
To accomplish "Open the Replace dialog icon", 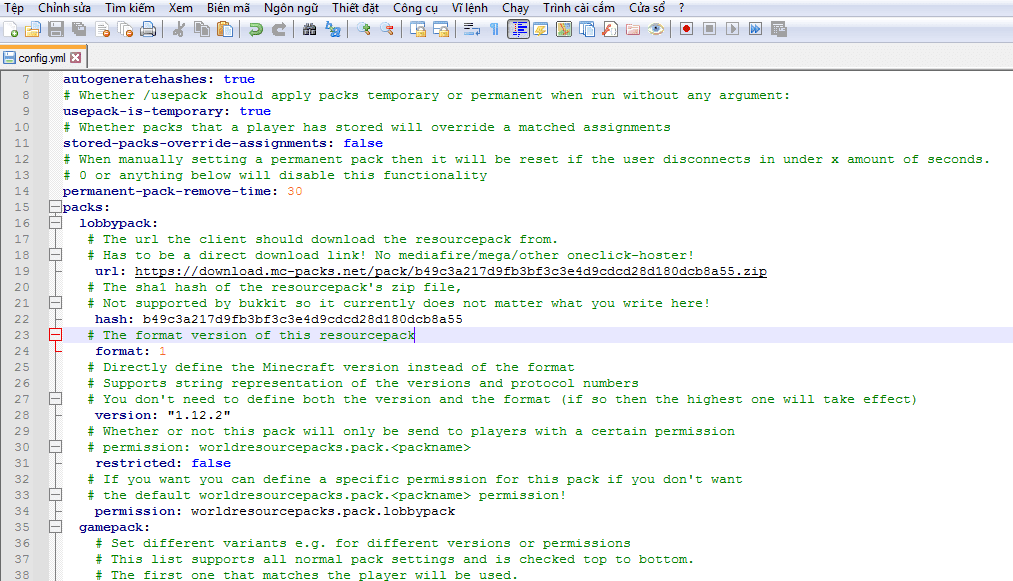I will (x=333, y=30).
